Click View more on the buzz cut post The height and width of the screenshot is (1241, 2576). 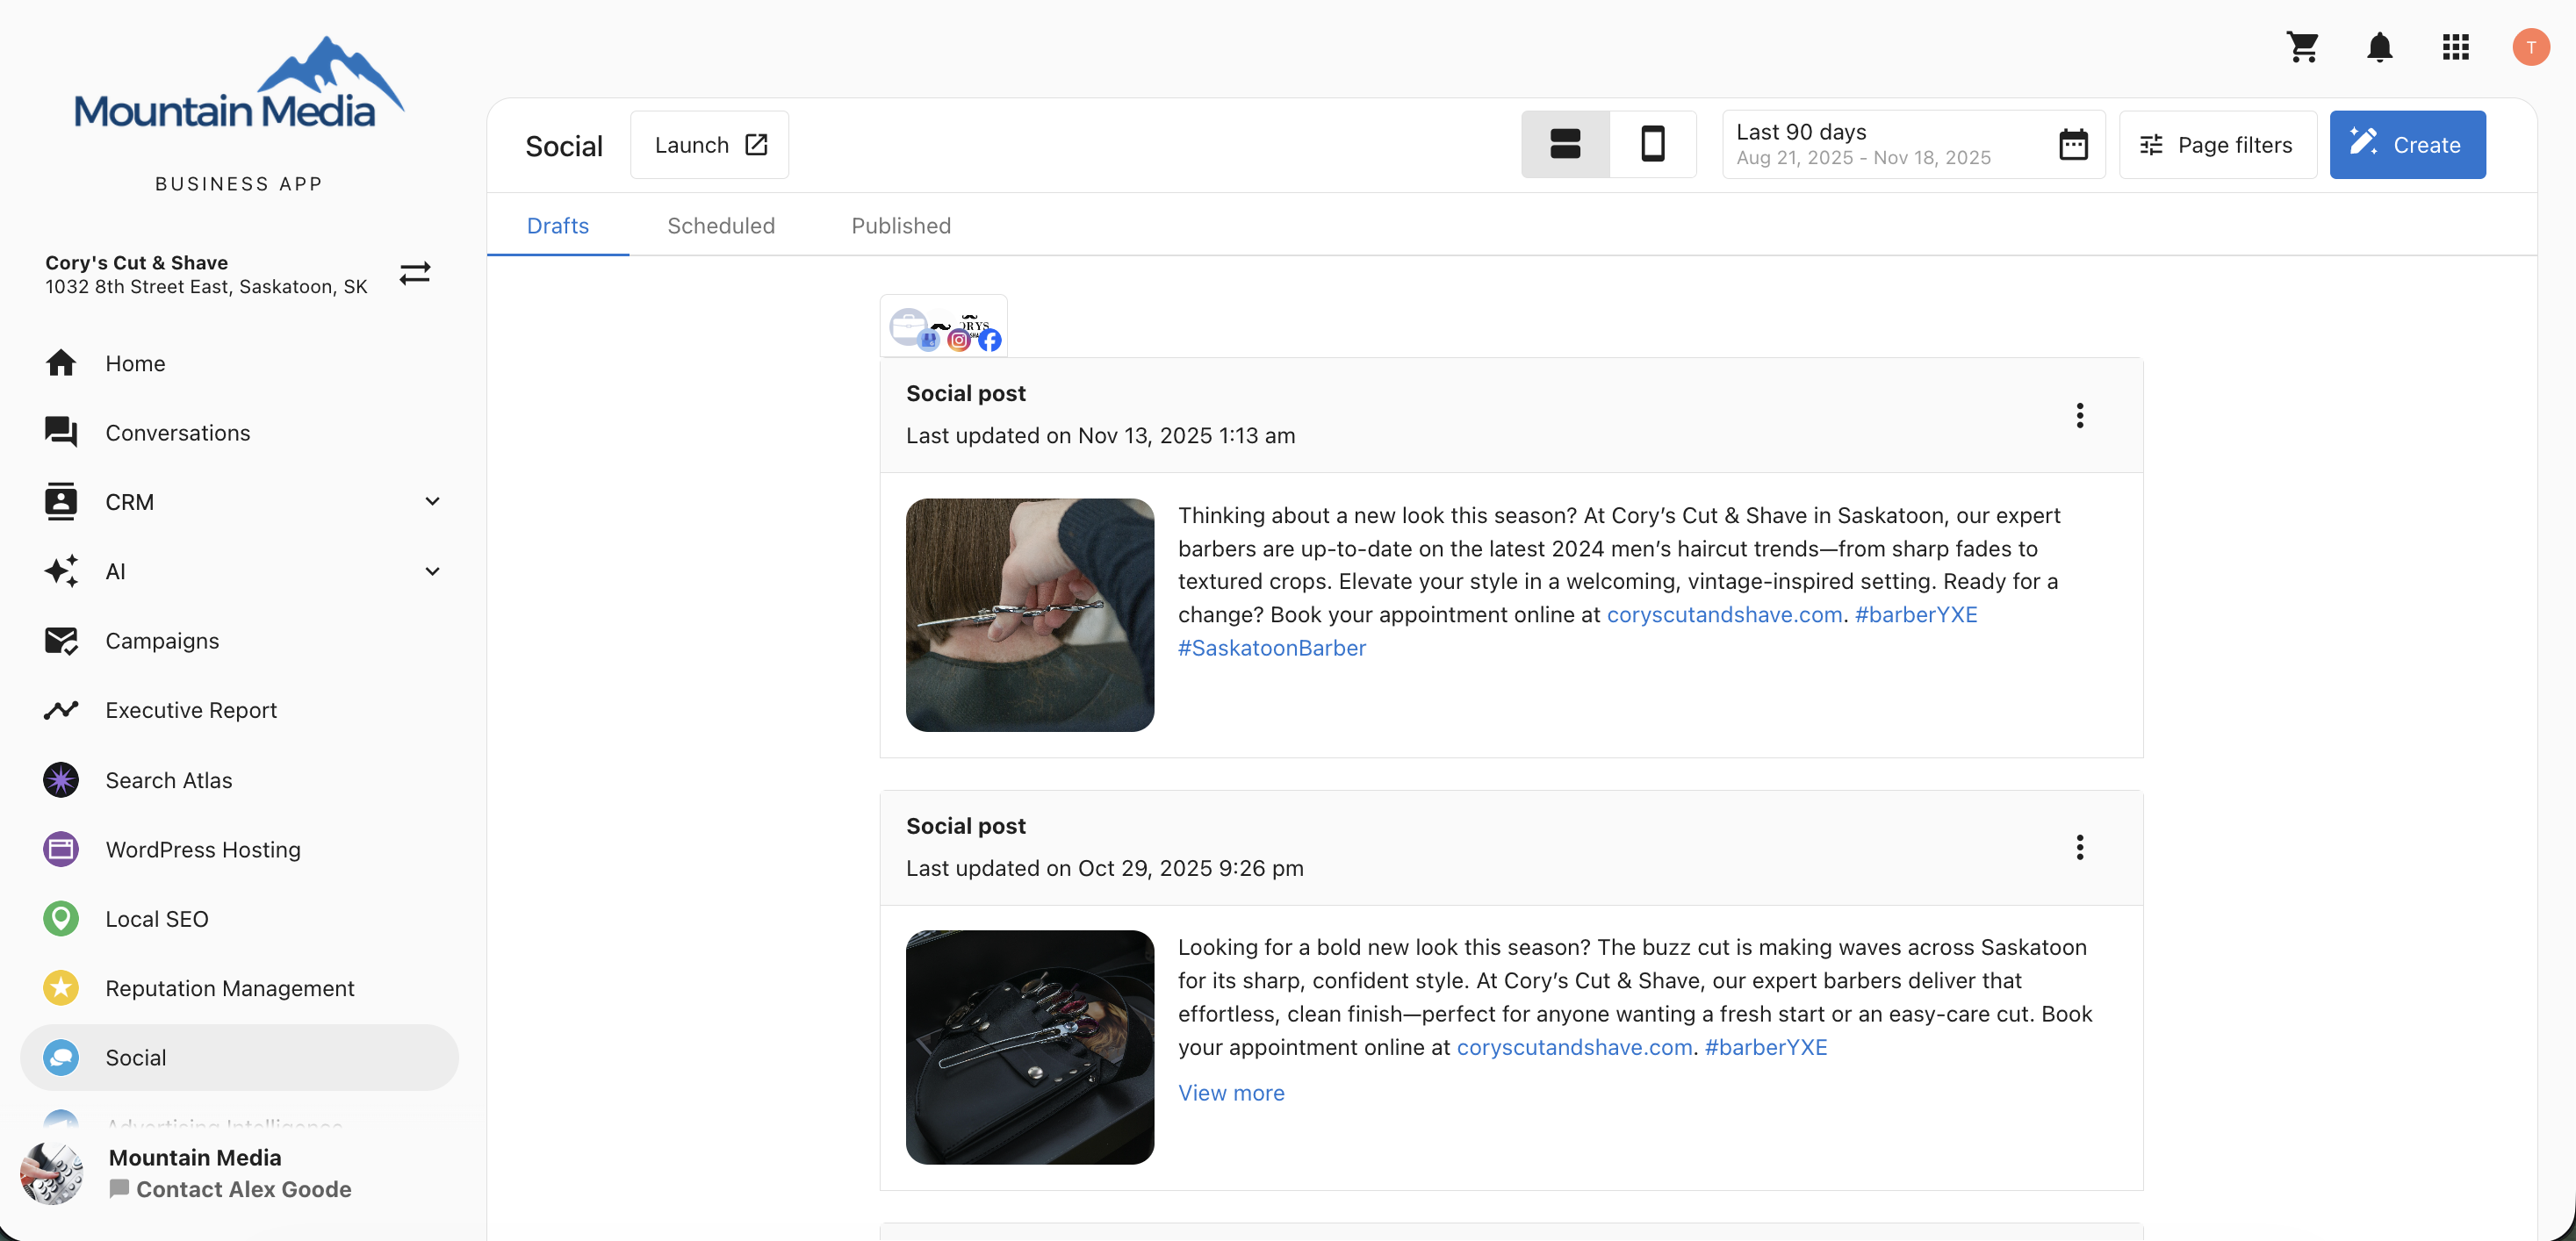(x=1231, y=1092)
